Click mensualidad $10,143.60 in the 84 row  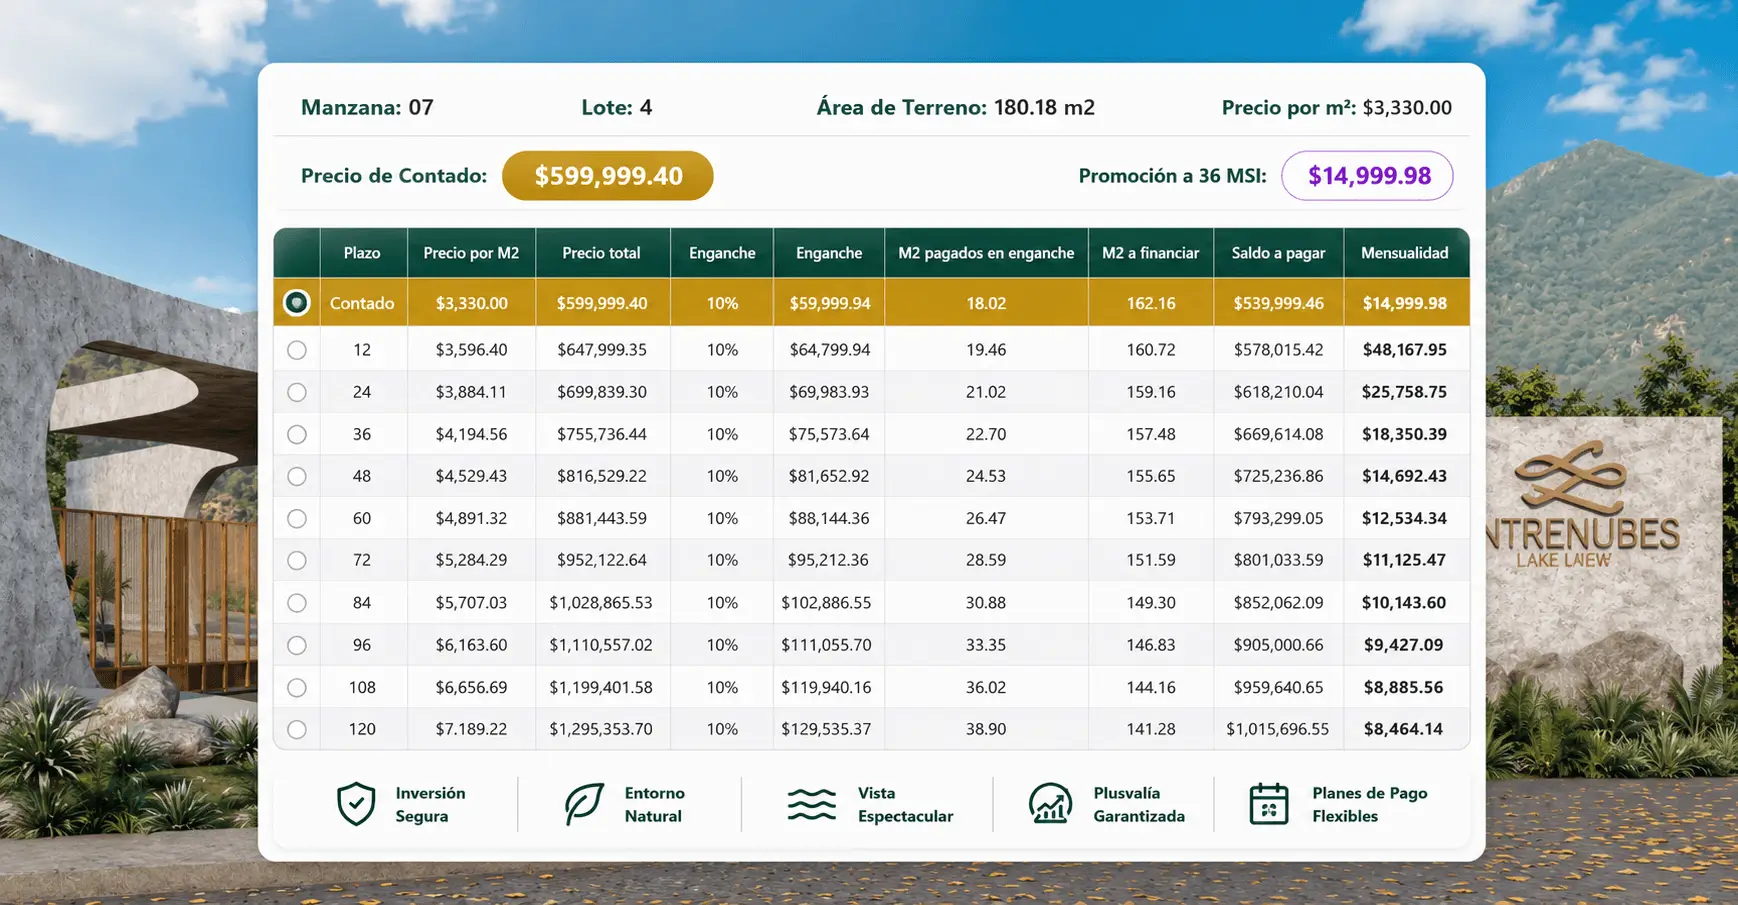pos(1404,603)
